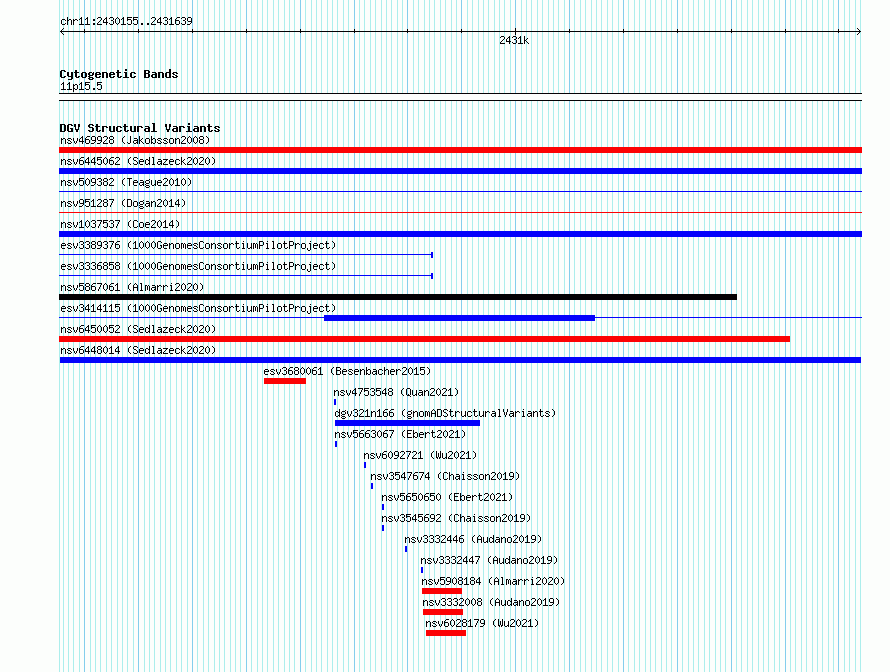
Task: Select the red bar under nsv3332008
Action: (x=443, y=612)
